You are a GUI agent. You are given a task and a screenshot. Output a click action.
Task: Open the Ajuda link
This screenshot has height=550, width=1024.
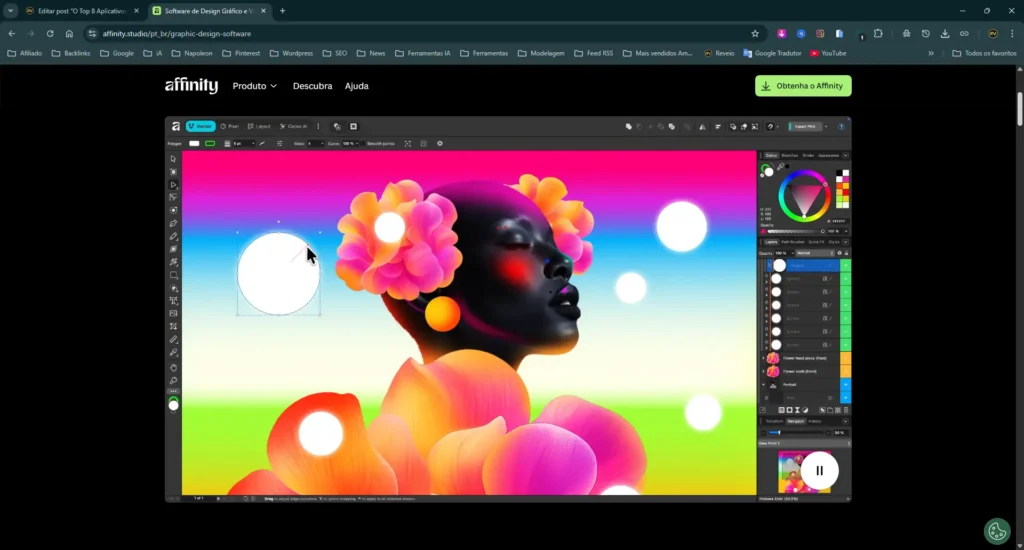pyautogui.click(x=356, y=86)
